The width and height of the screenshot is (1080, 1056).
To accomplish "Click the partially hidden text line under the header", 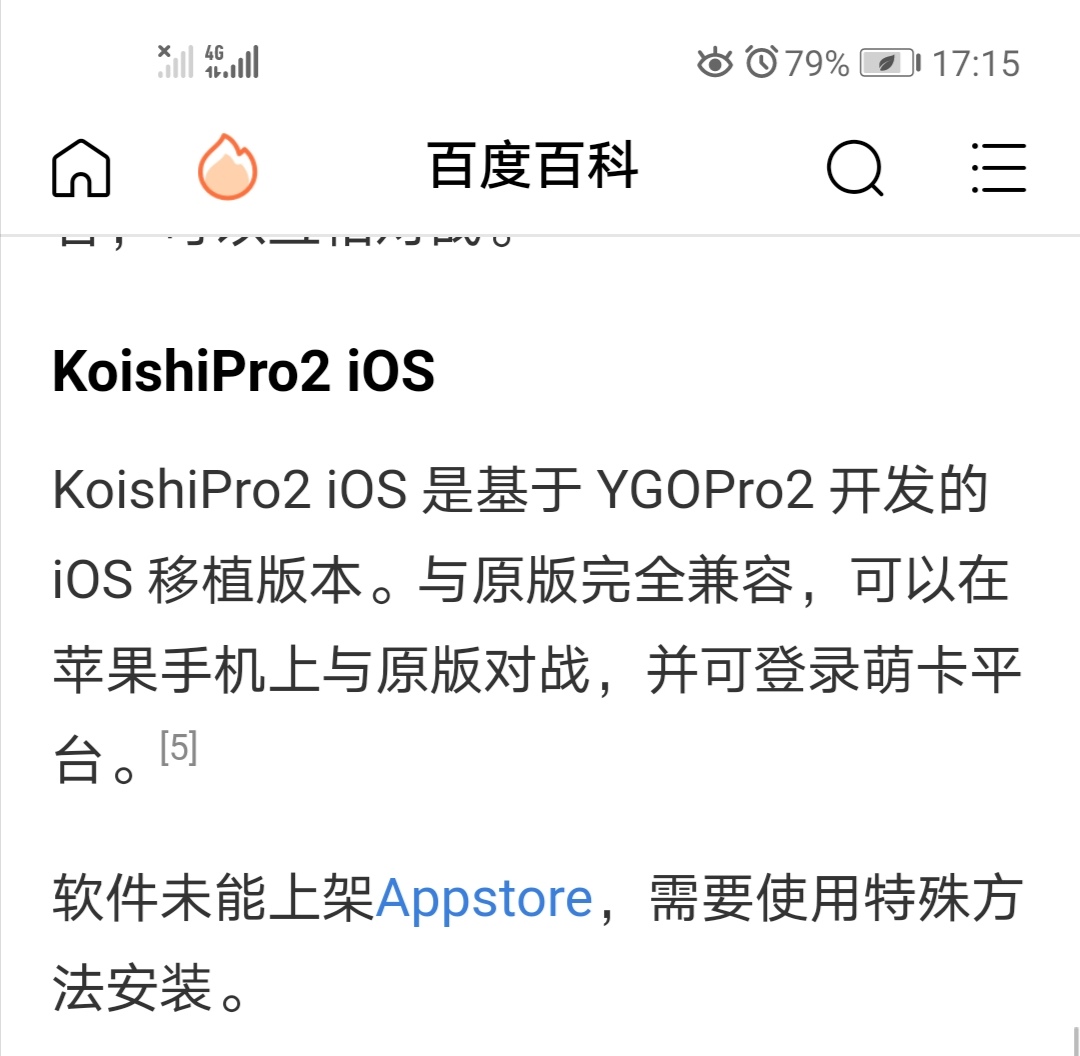I will (284, 240).
